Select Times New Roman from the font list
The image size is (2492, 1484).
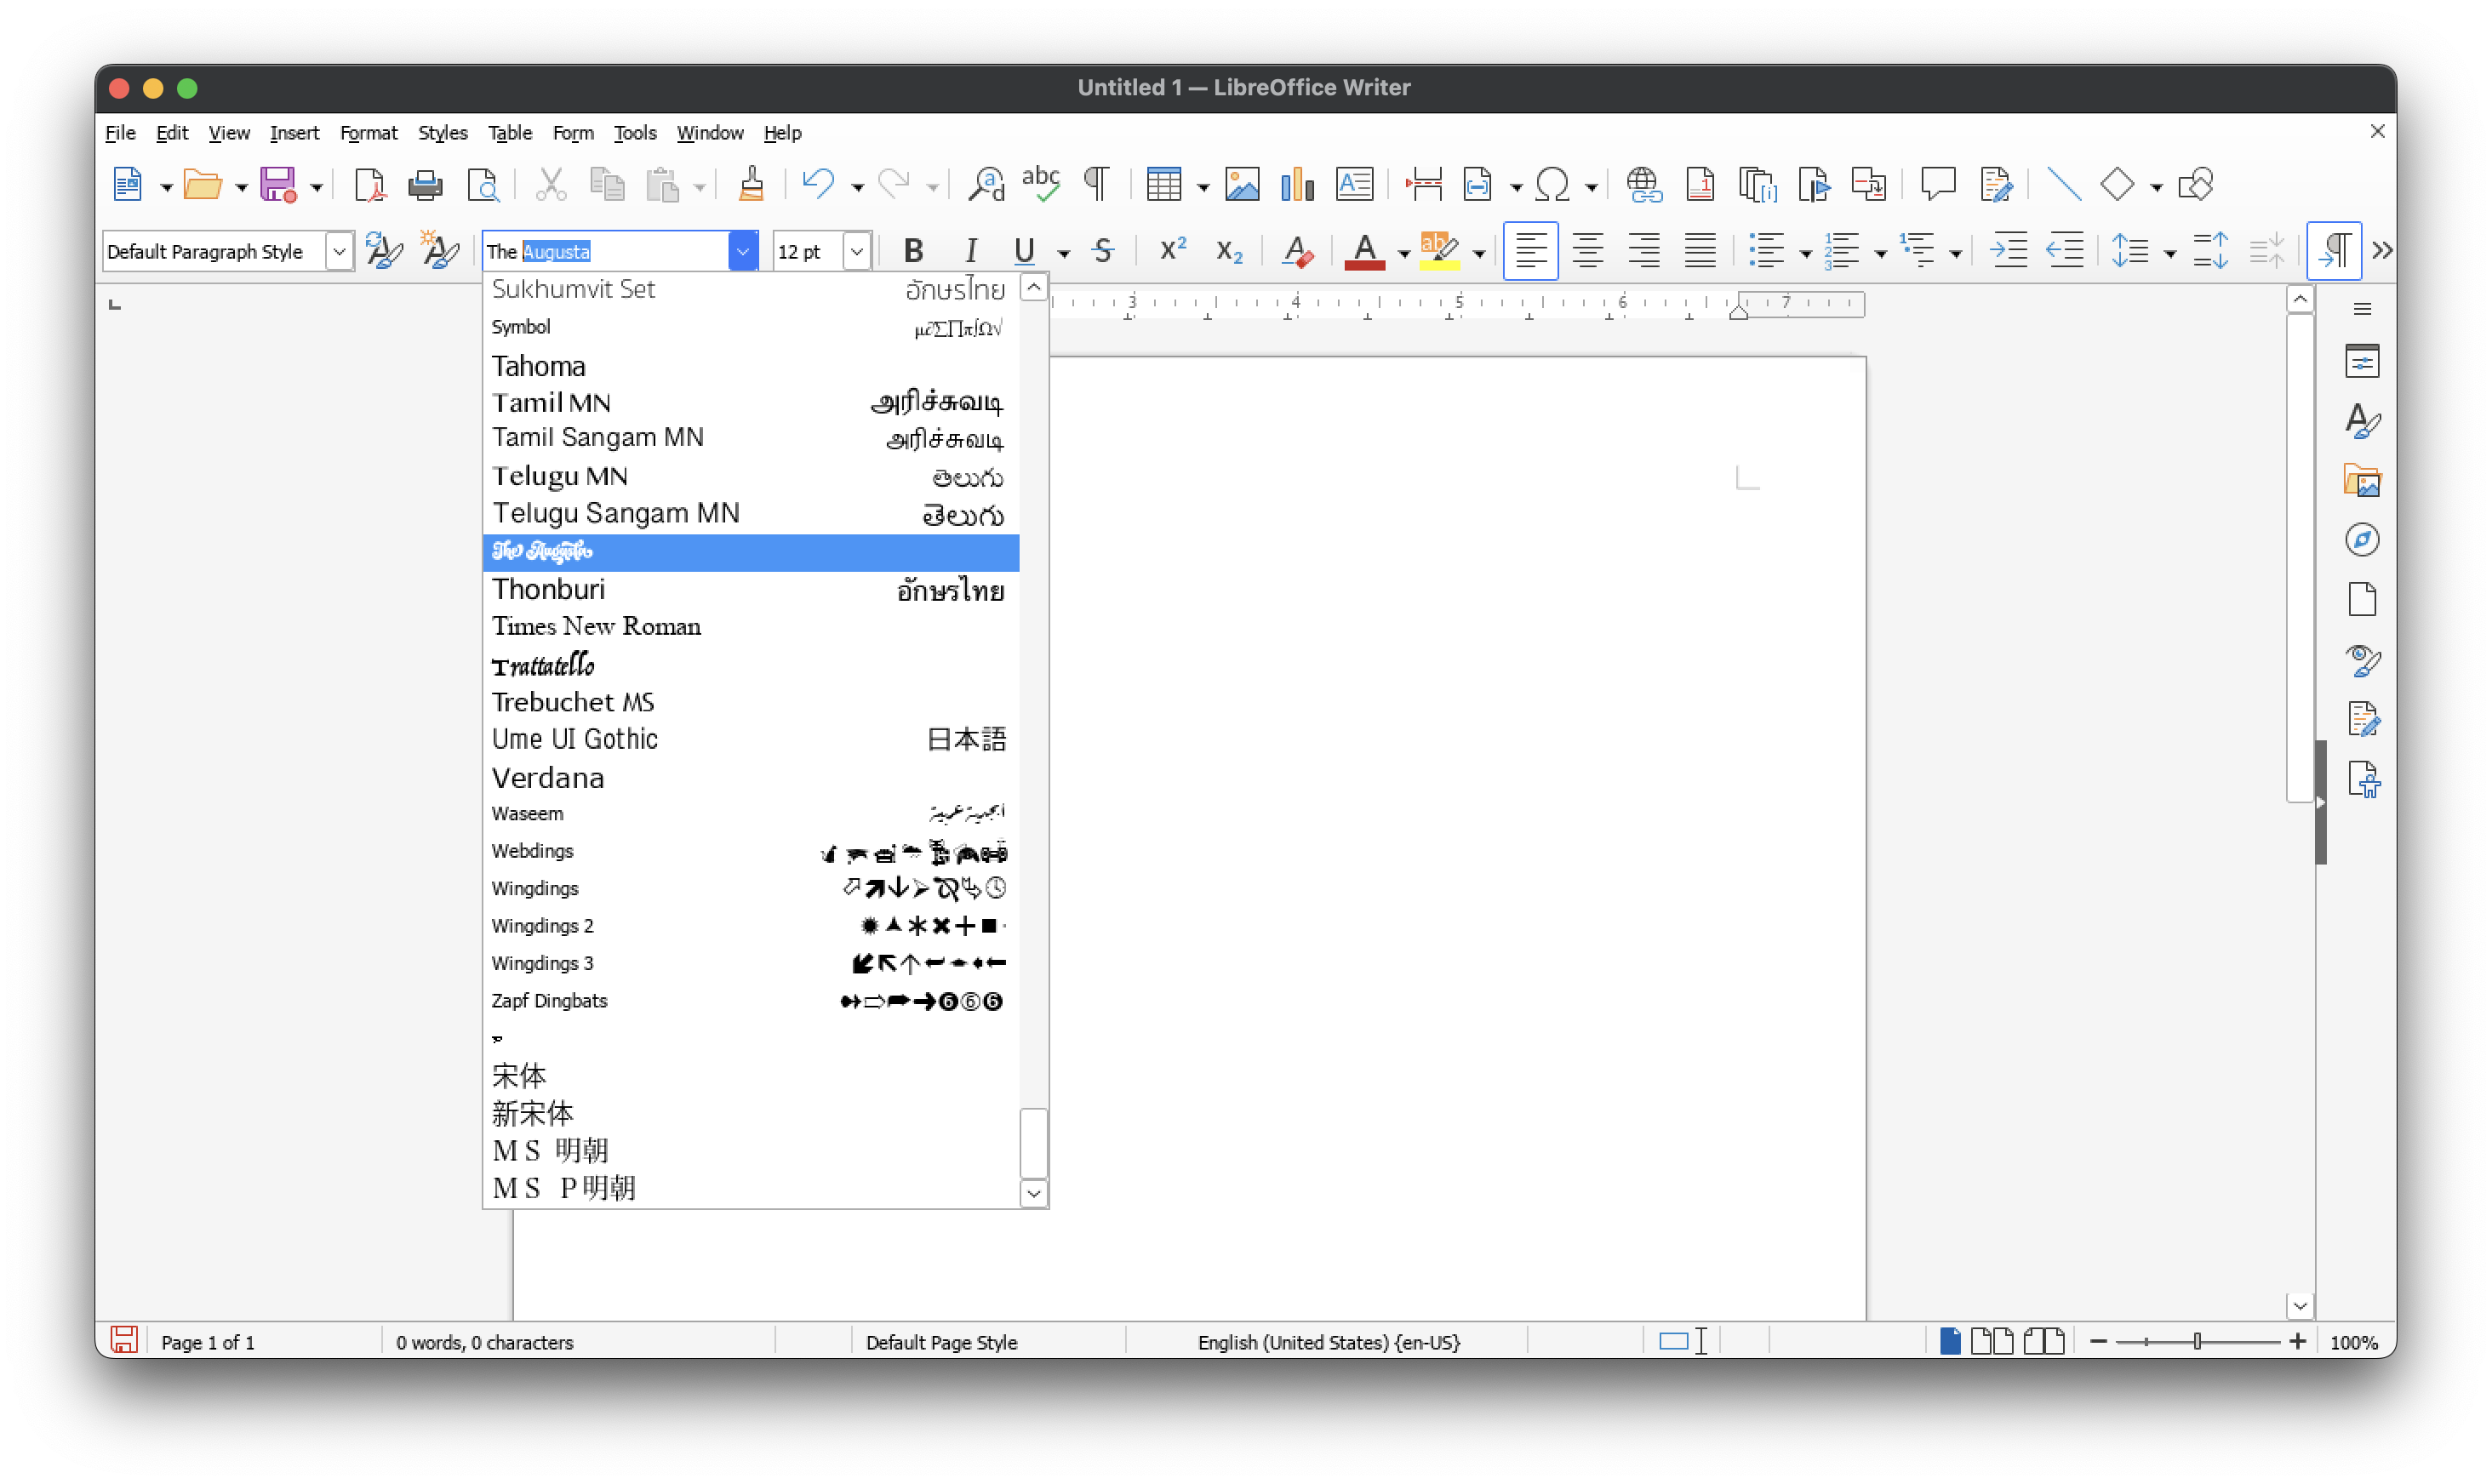(x=597, y=626)
